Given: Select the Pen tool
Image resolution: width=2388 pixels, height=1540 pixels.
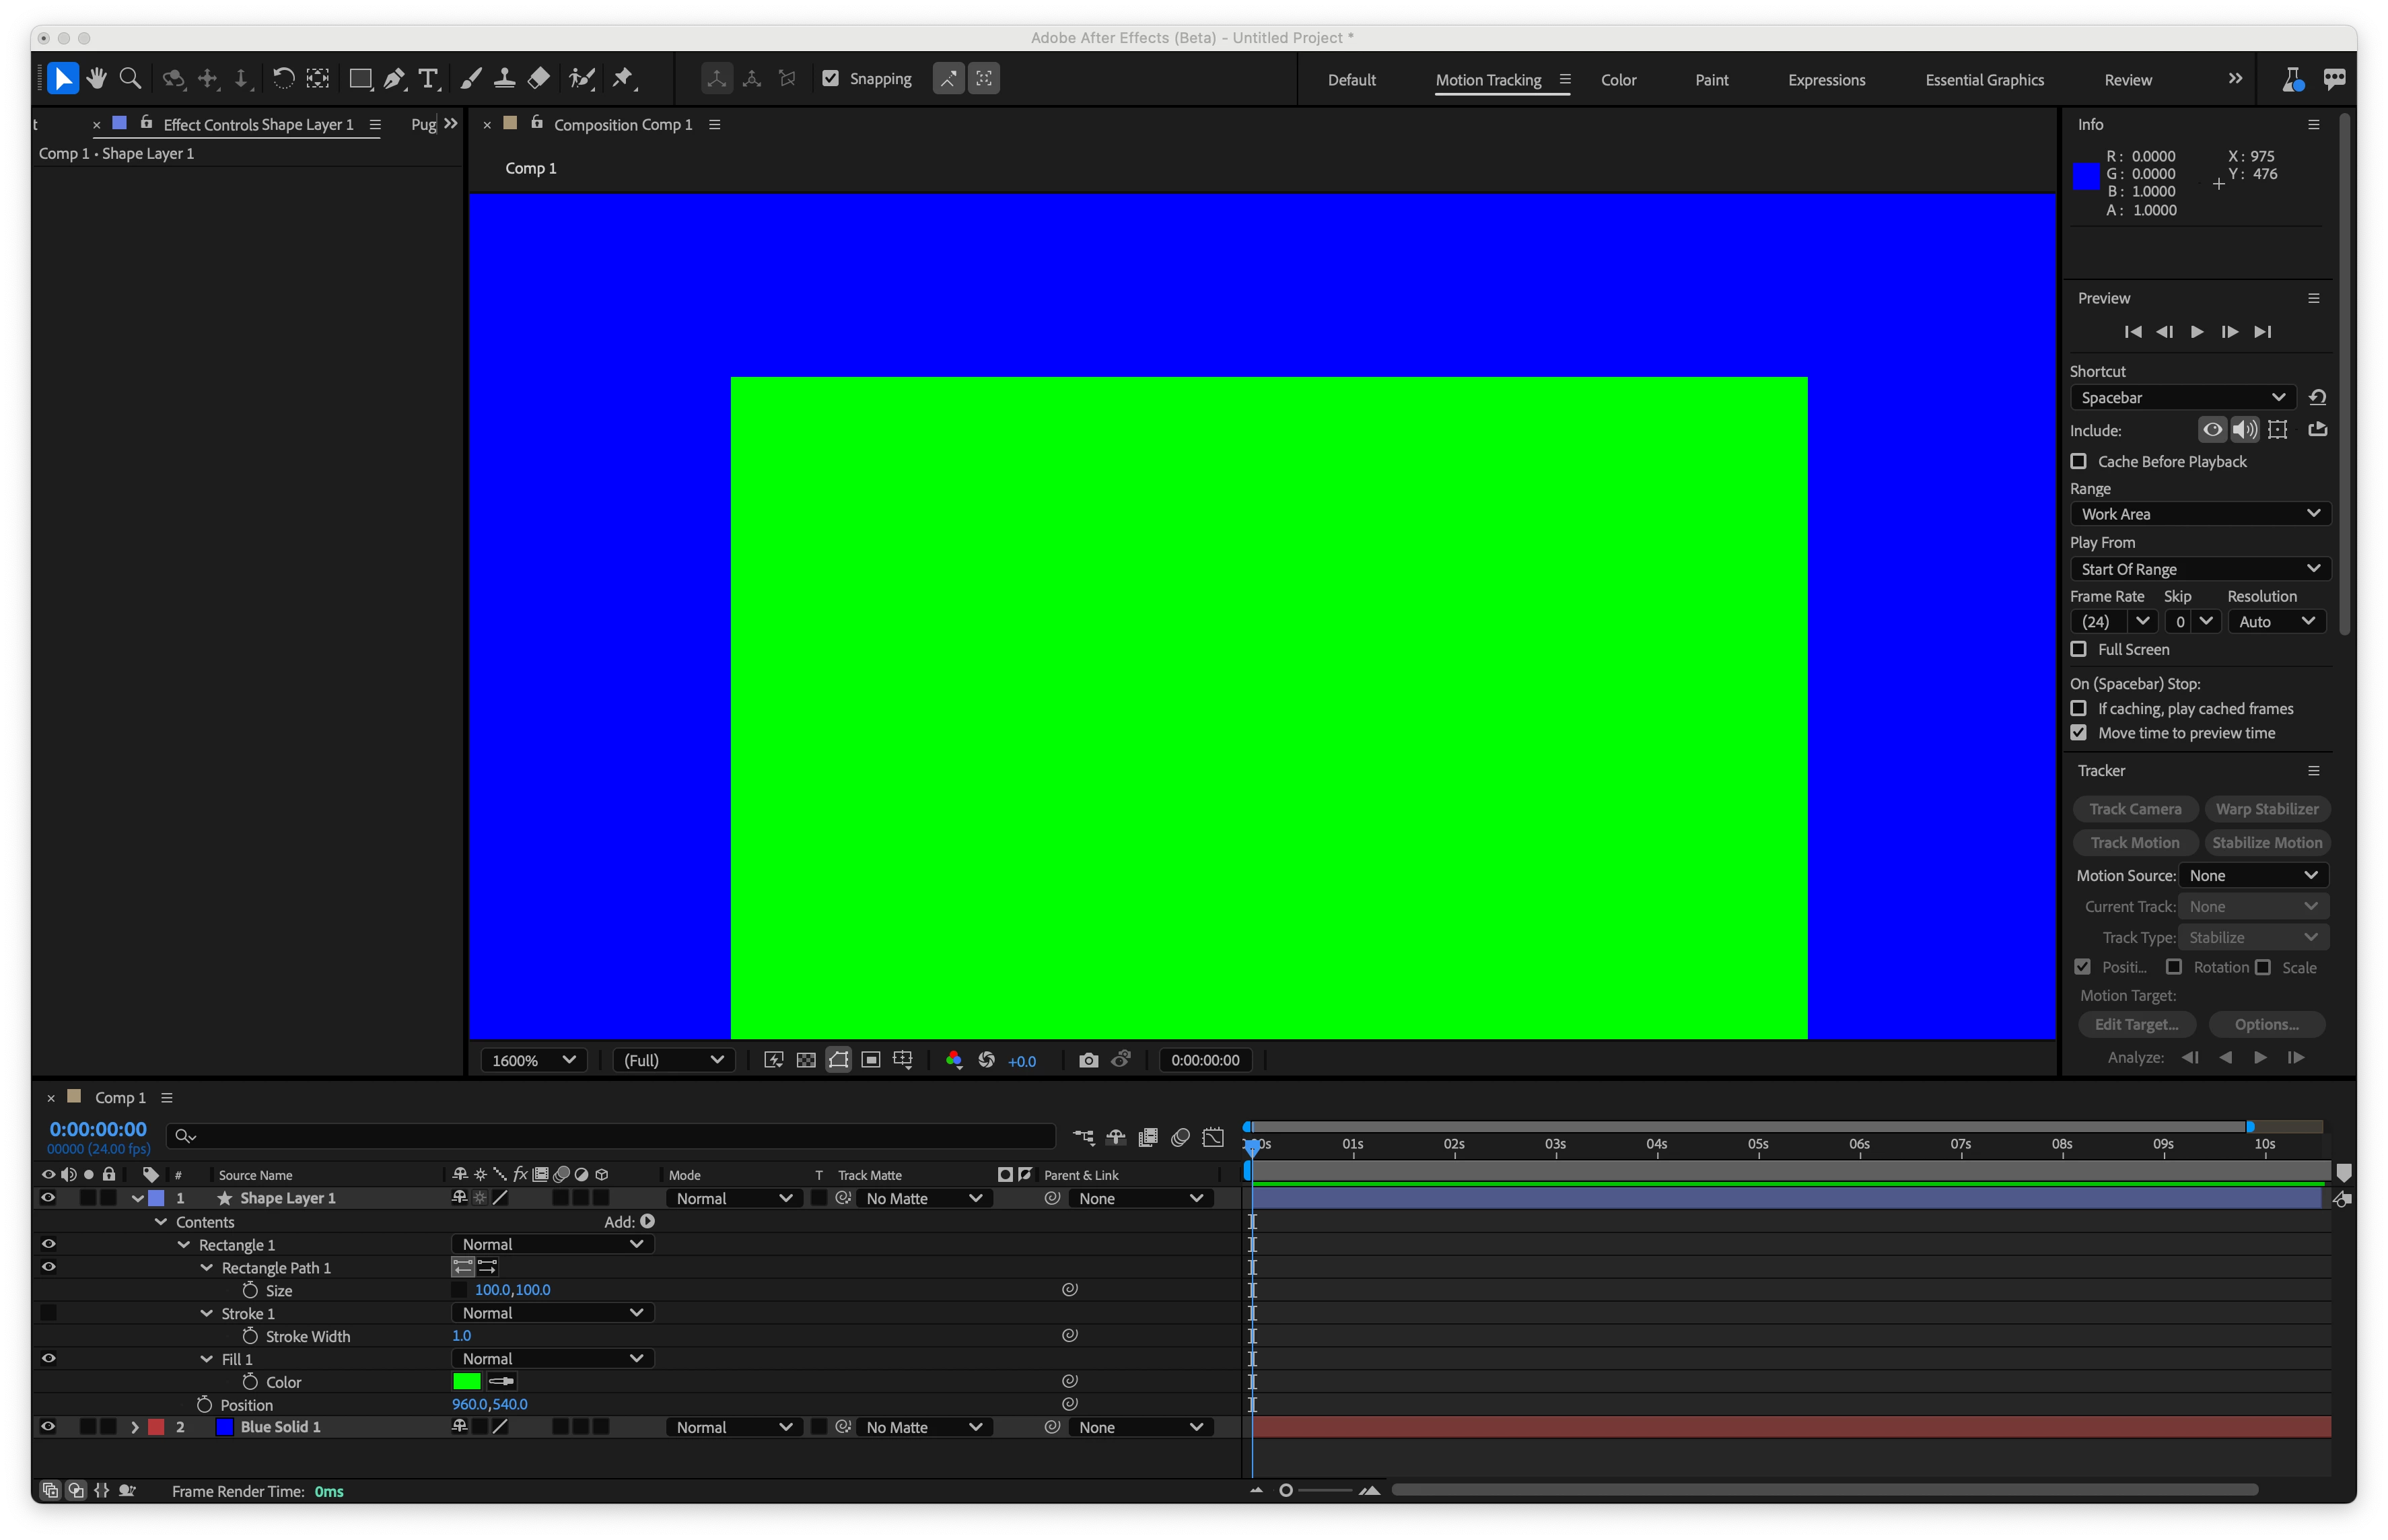Looking at the screenshot, I should click(x=395, y=79).
